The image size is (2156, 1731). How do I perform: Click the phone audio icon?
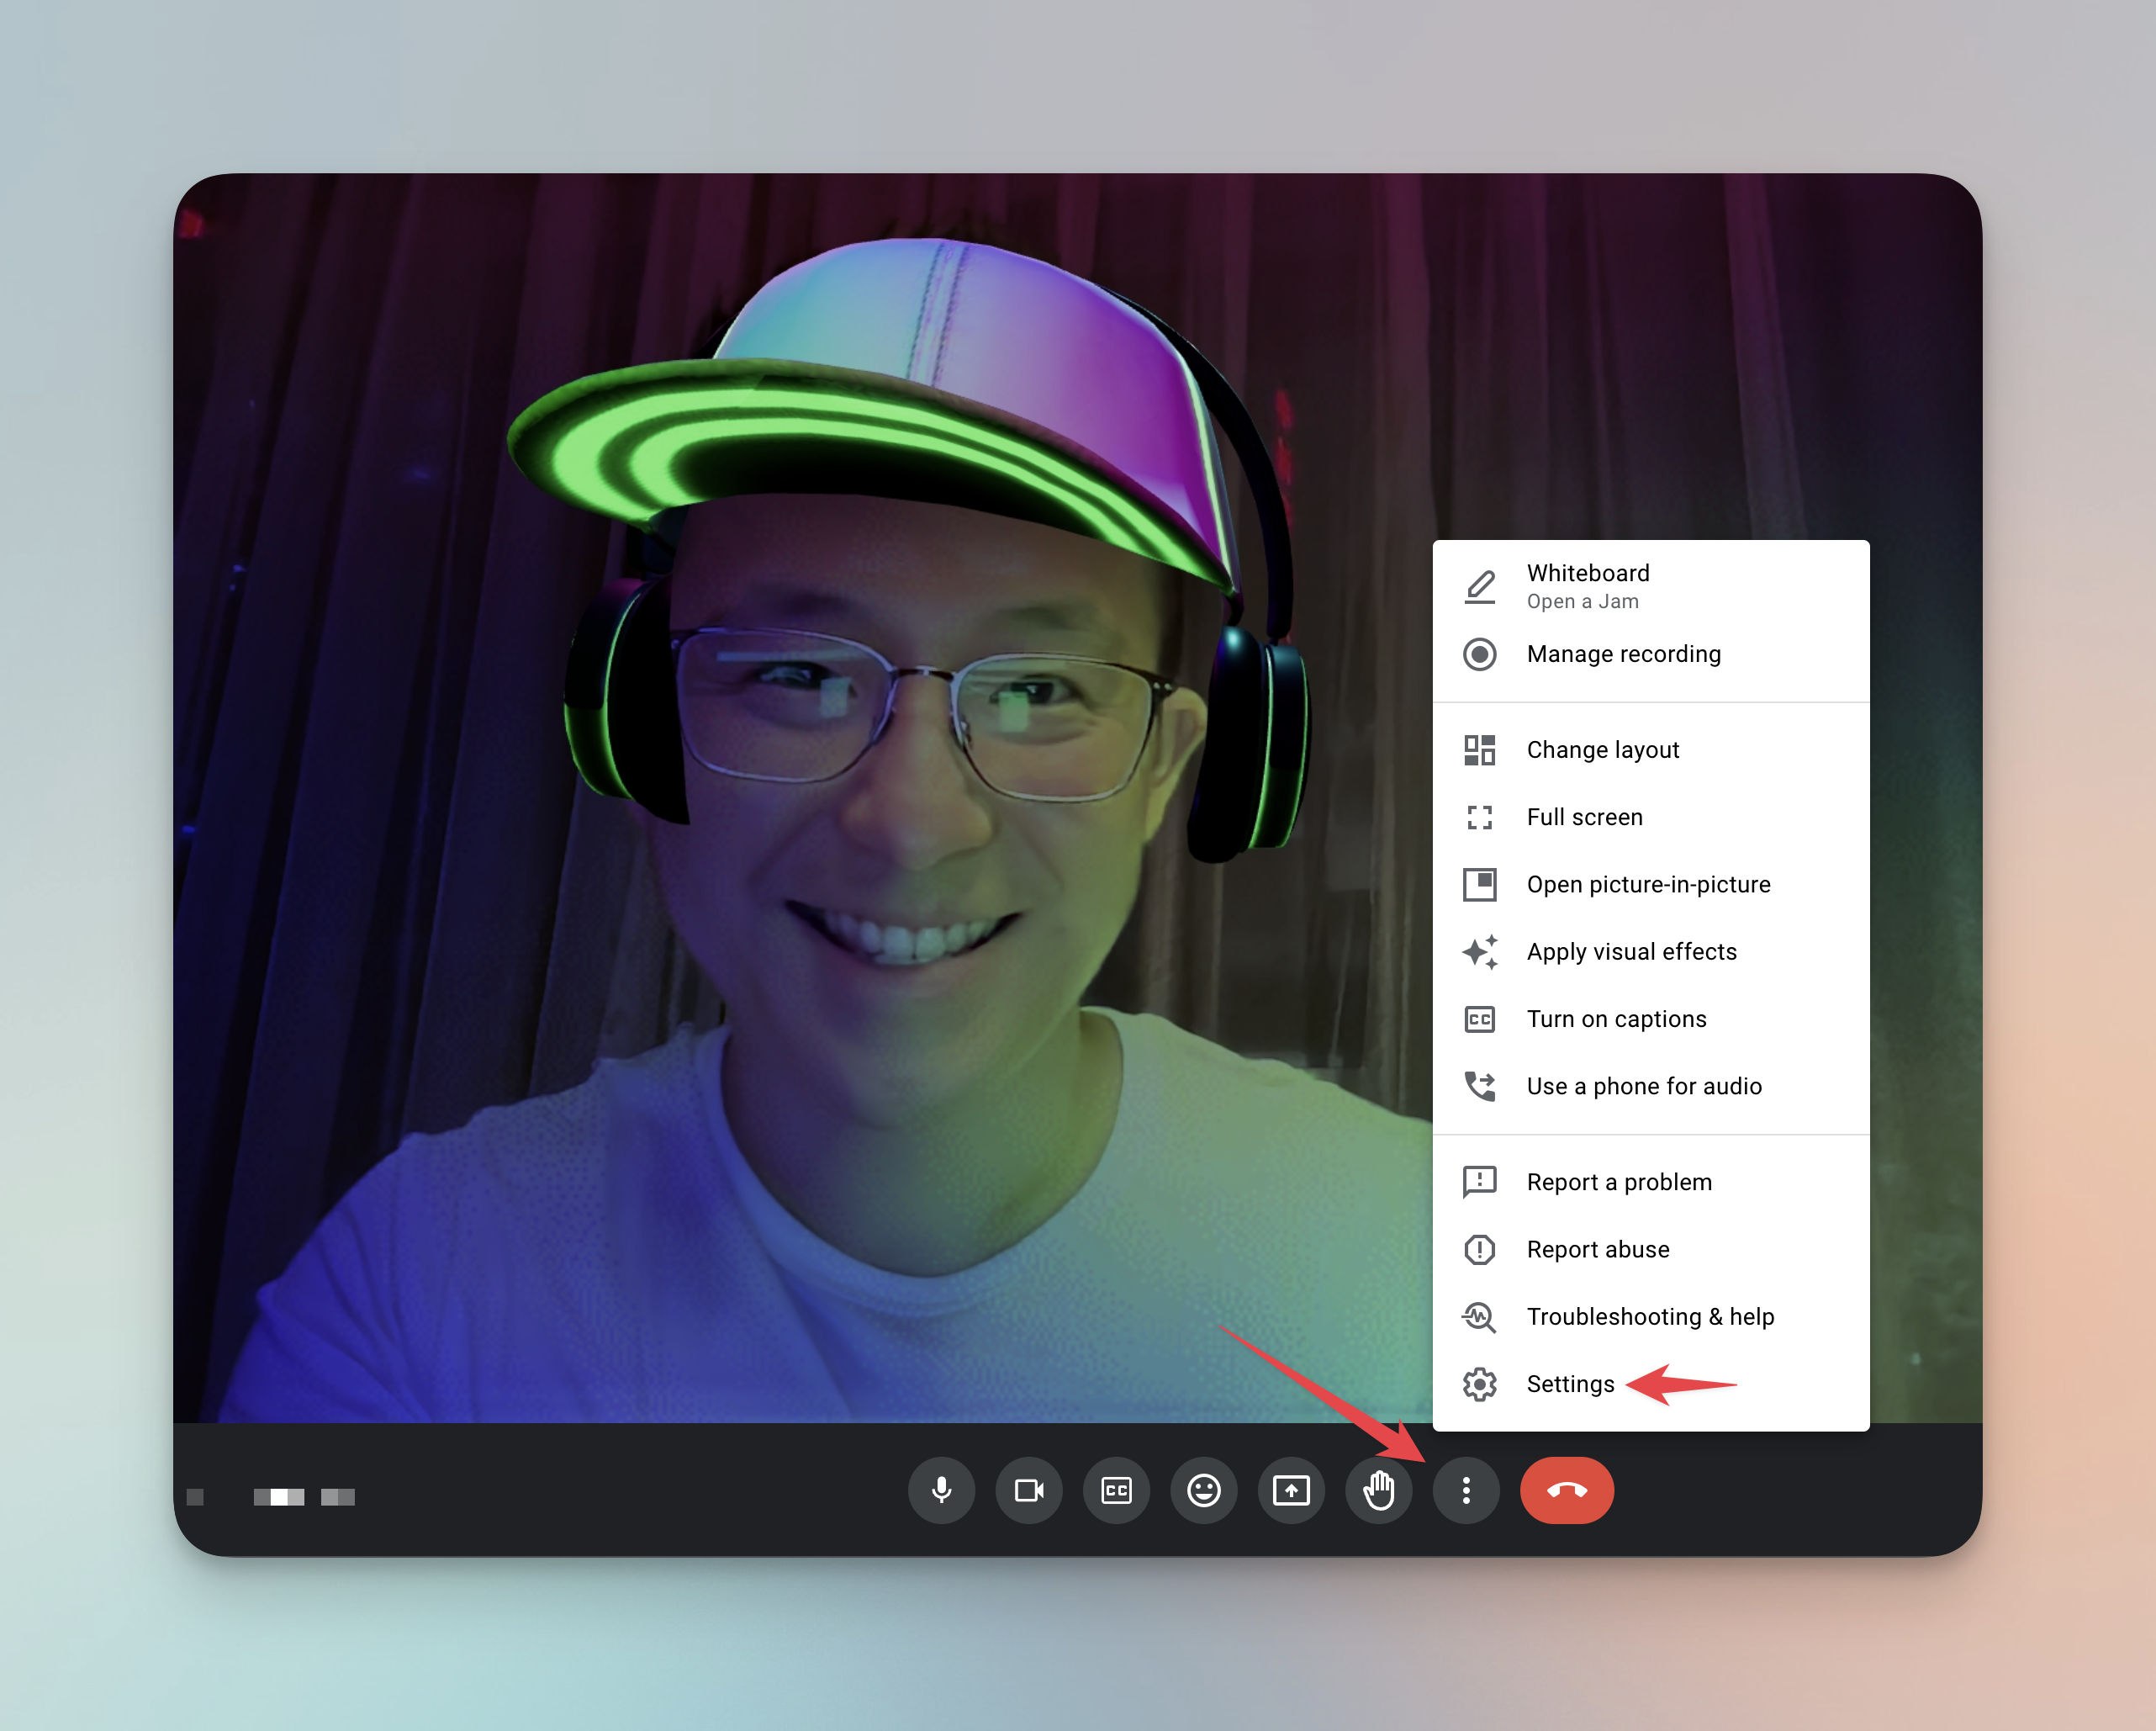pyautogui.click(x=1480, y=1086)
